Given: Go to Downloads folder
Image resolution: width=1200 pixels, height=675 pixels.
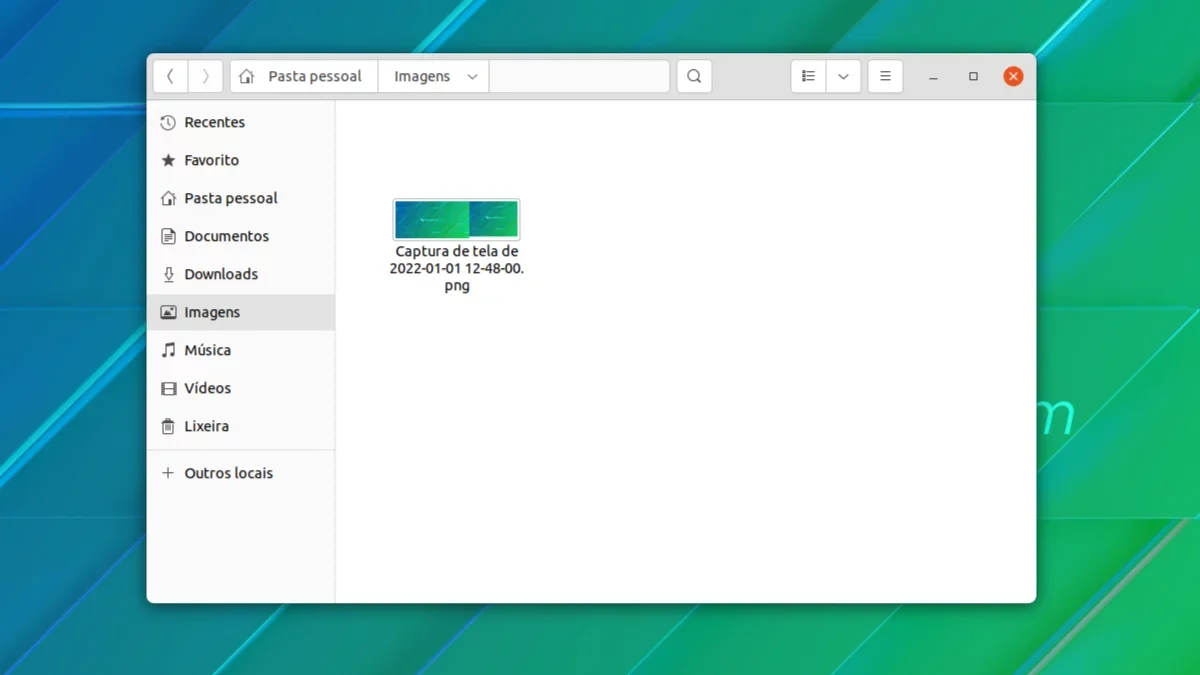Looking at the screenshot, I should (x=241, y=274).
